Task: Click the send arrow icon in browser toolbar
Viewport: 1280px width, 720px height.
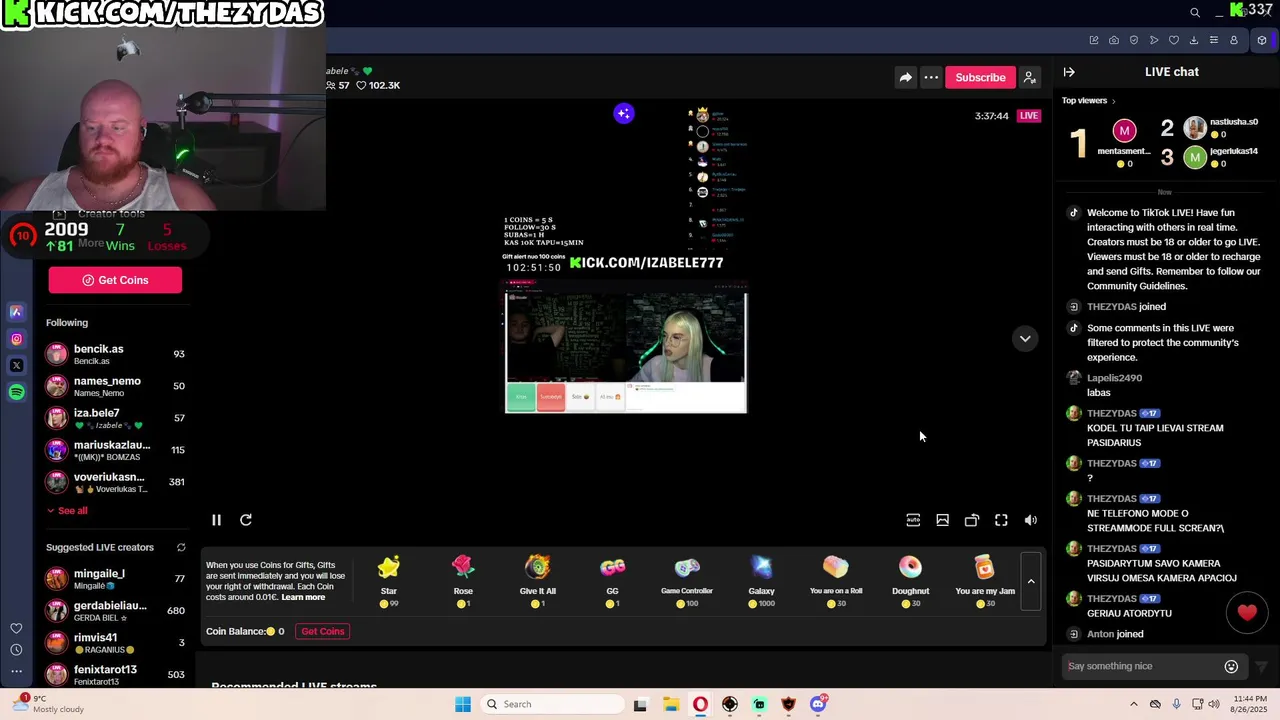Action: [1154, 40]
